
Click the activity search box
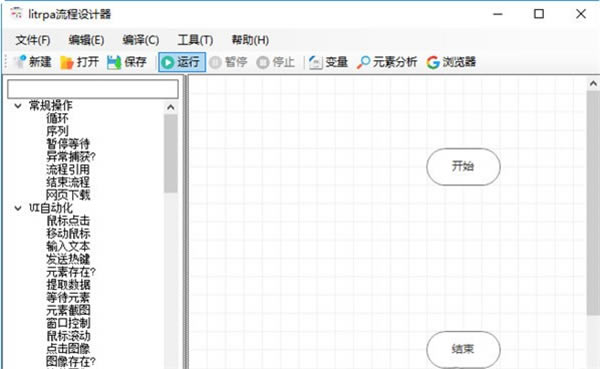(x=93, y=89)
